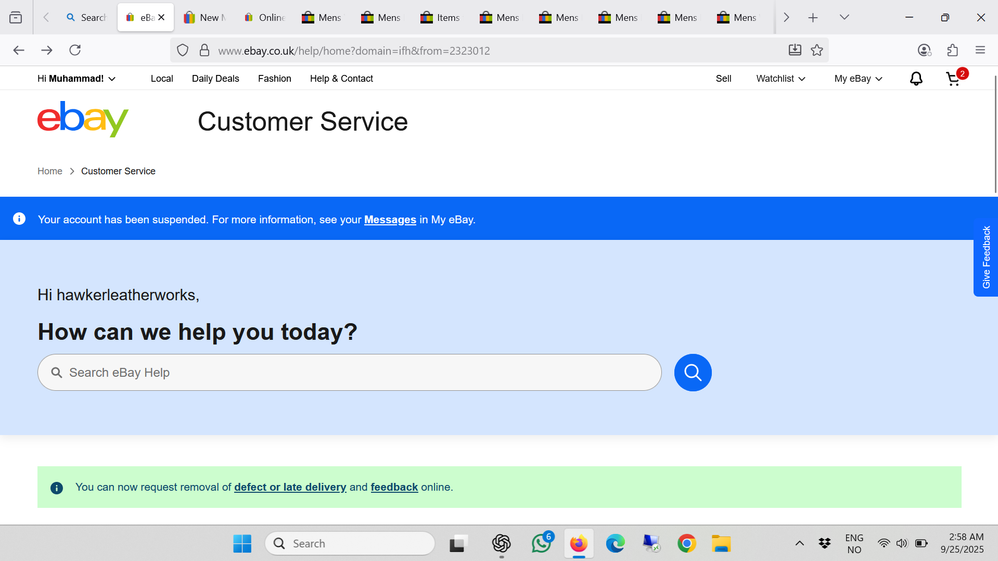Open the Windows Start menu

pos(242,544)
